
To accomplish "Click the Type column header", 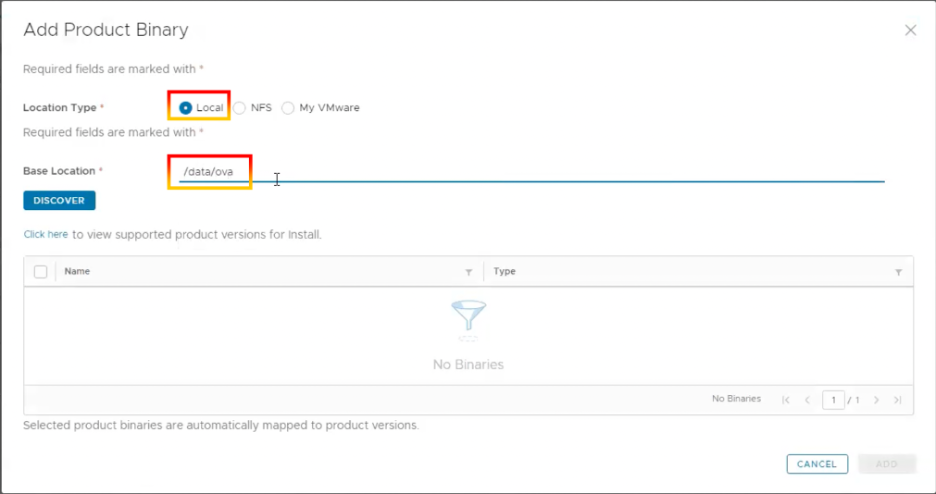I will pyautogui.click(x=504, y=271).
